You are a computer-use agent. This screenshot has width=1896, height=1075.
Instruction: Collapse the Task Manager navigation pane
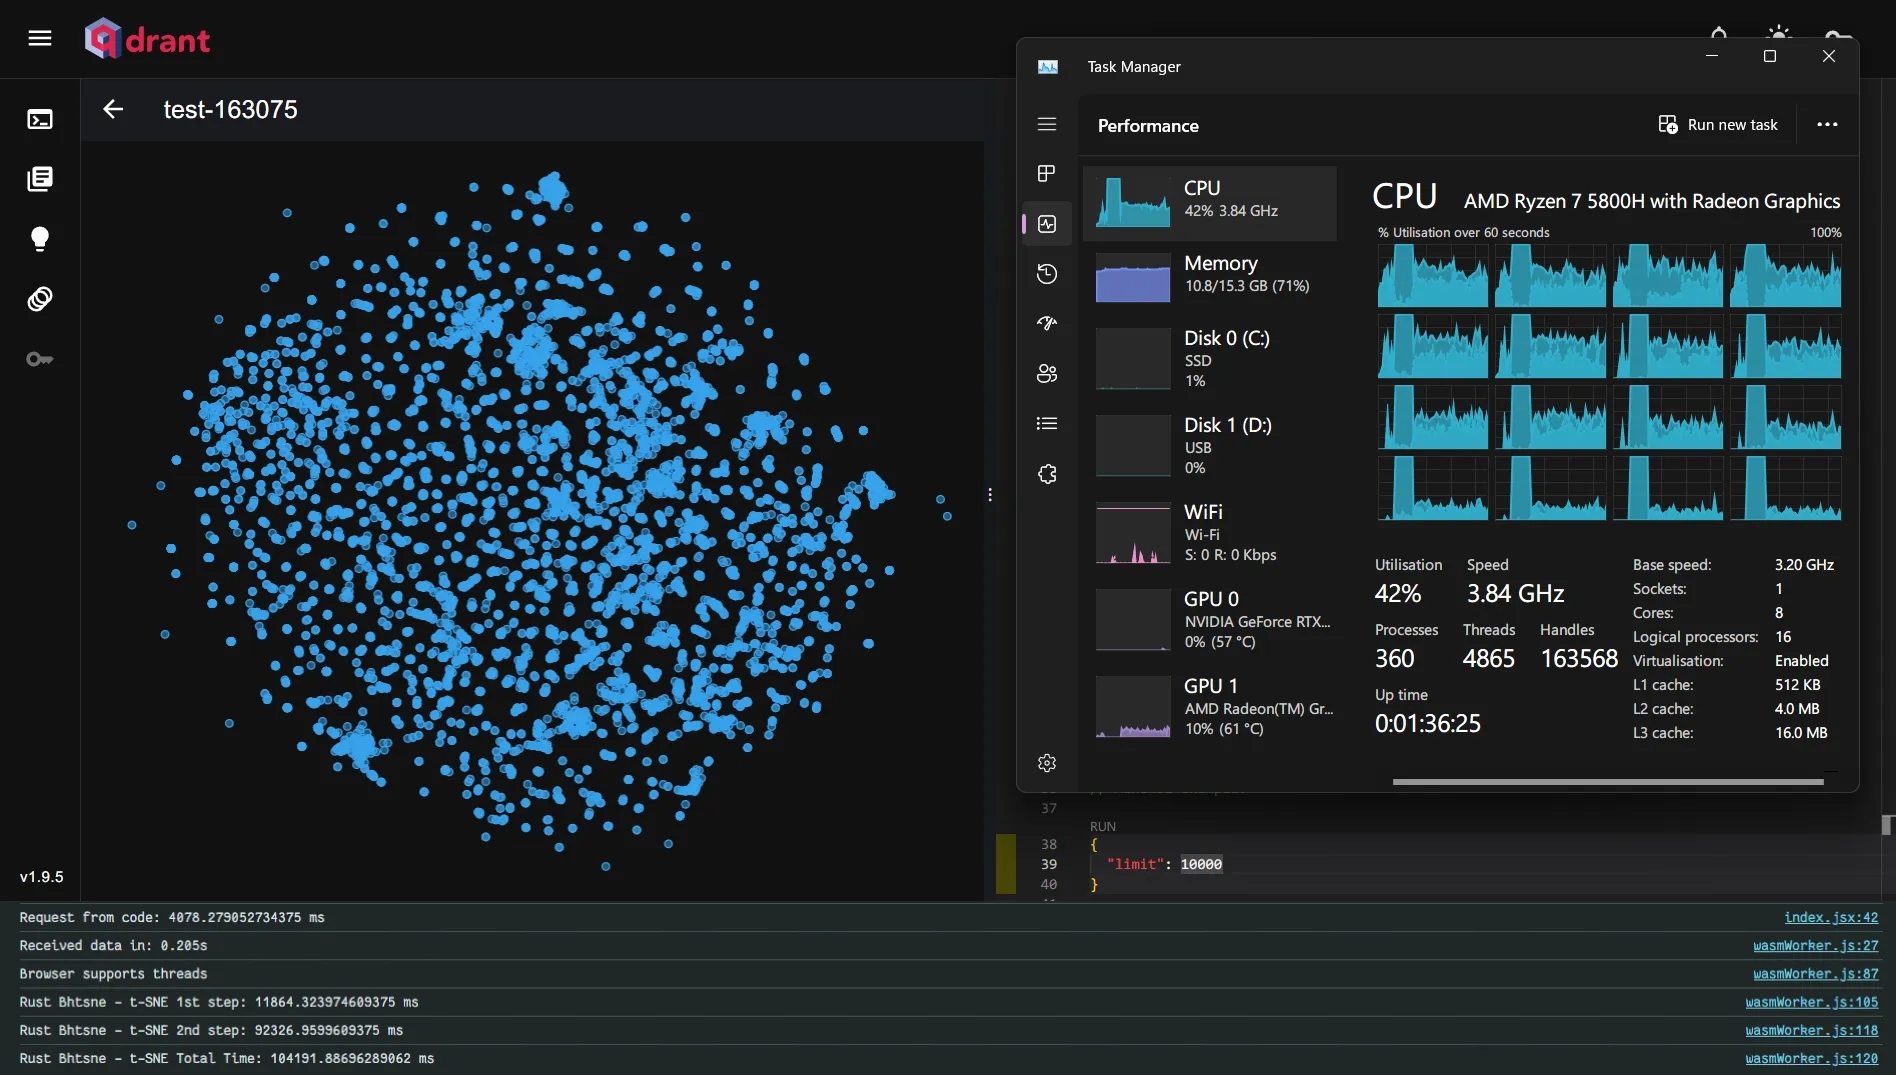pyautogui.click(x=1046, y=124)
